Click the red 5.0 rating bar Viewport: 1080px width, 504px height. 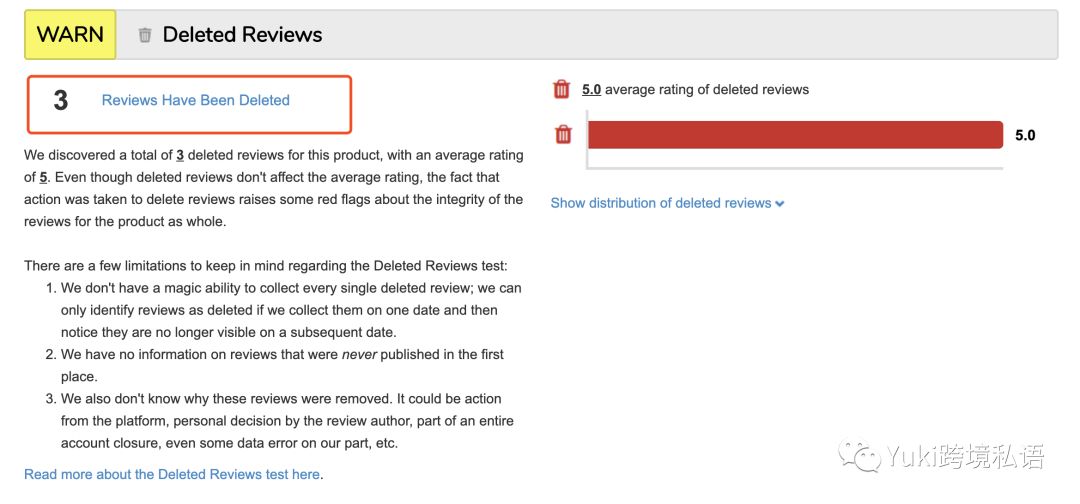[795, 135]
